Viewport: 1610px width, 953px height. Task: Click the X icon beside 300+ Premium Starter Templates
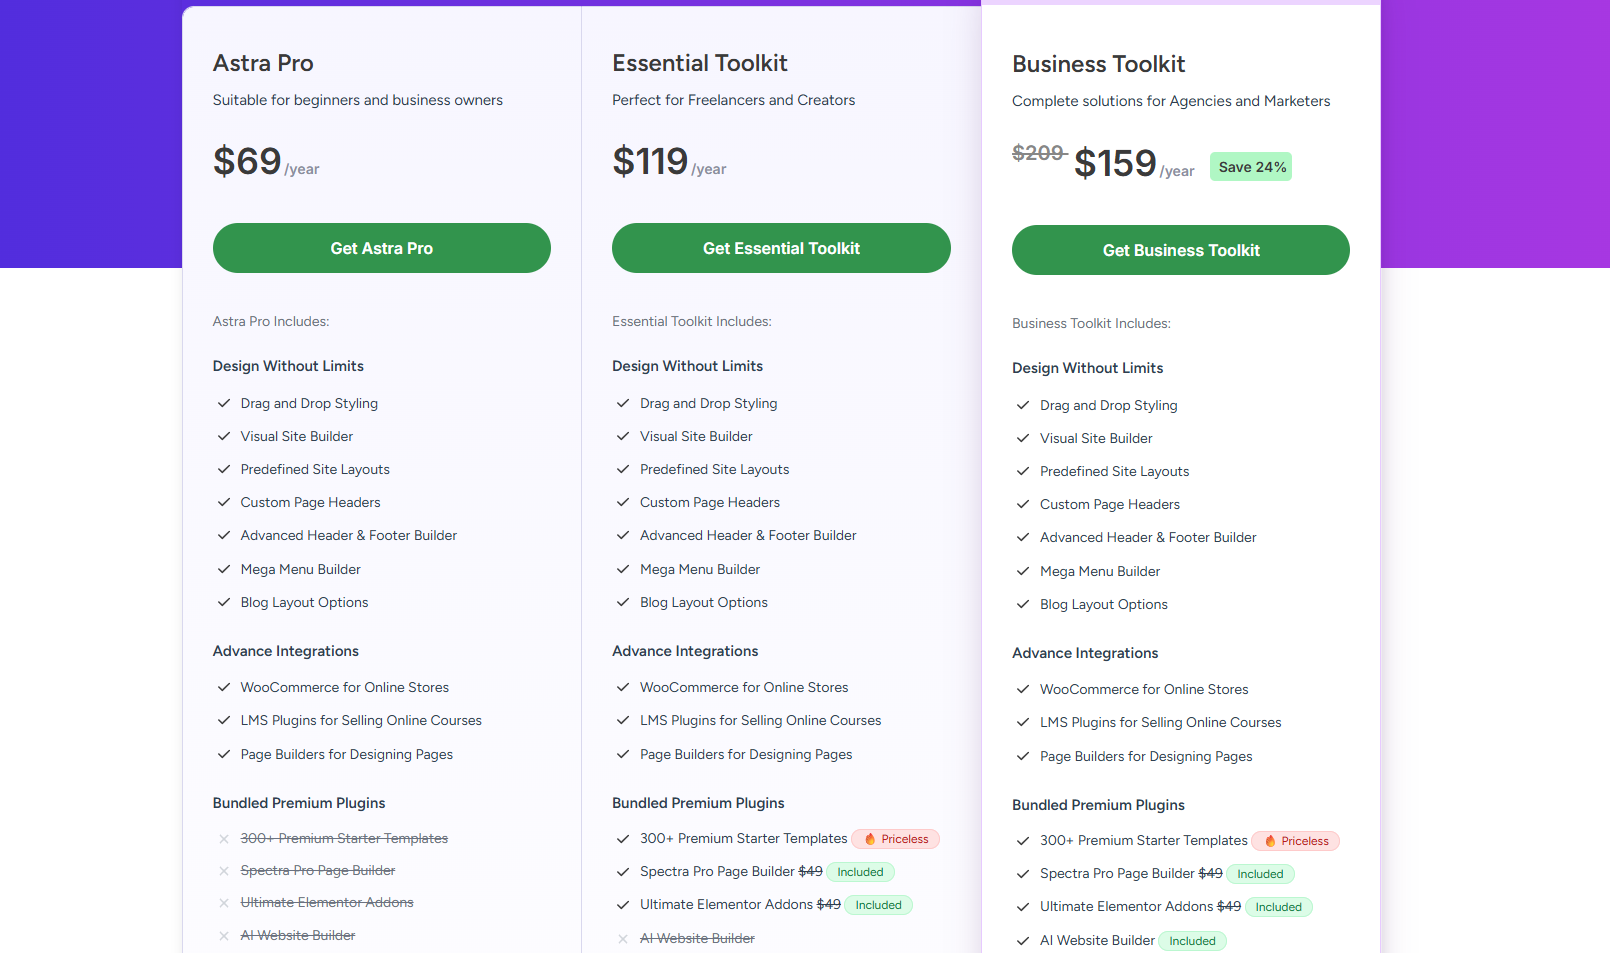click(x=224, y=838)
